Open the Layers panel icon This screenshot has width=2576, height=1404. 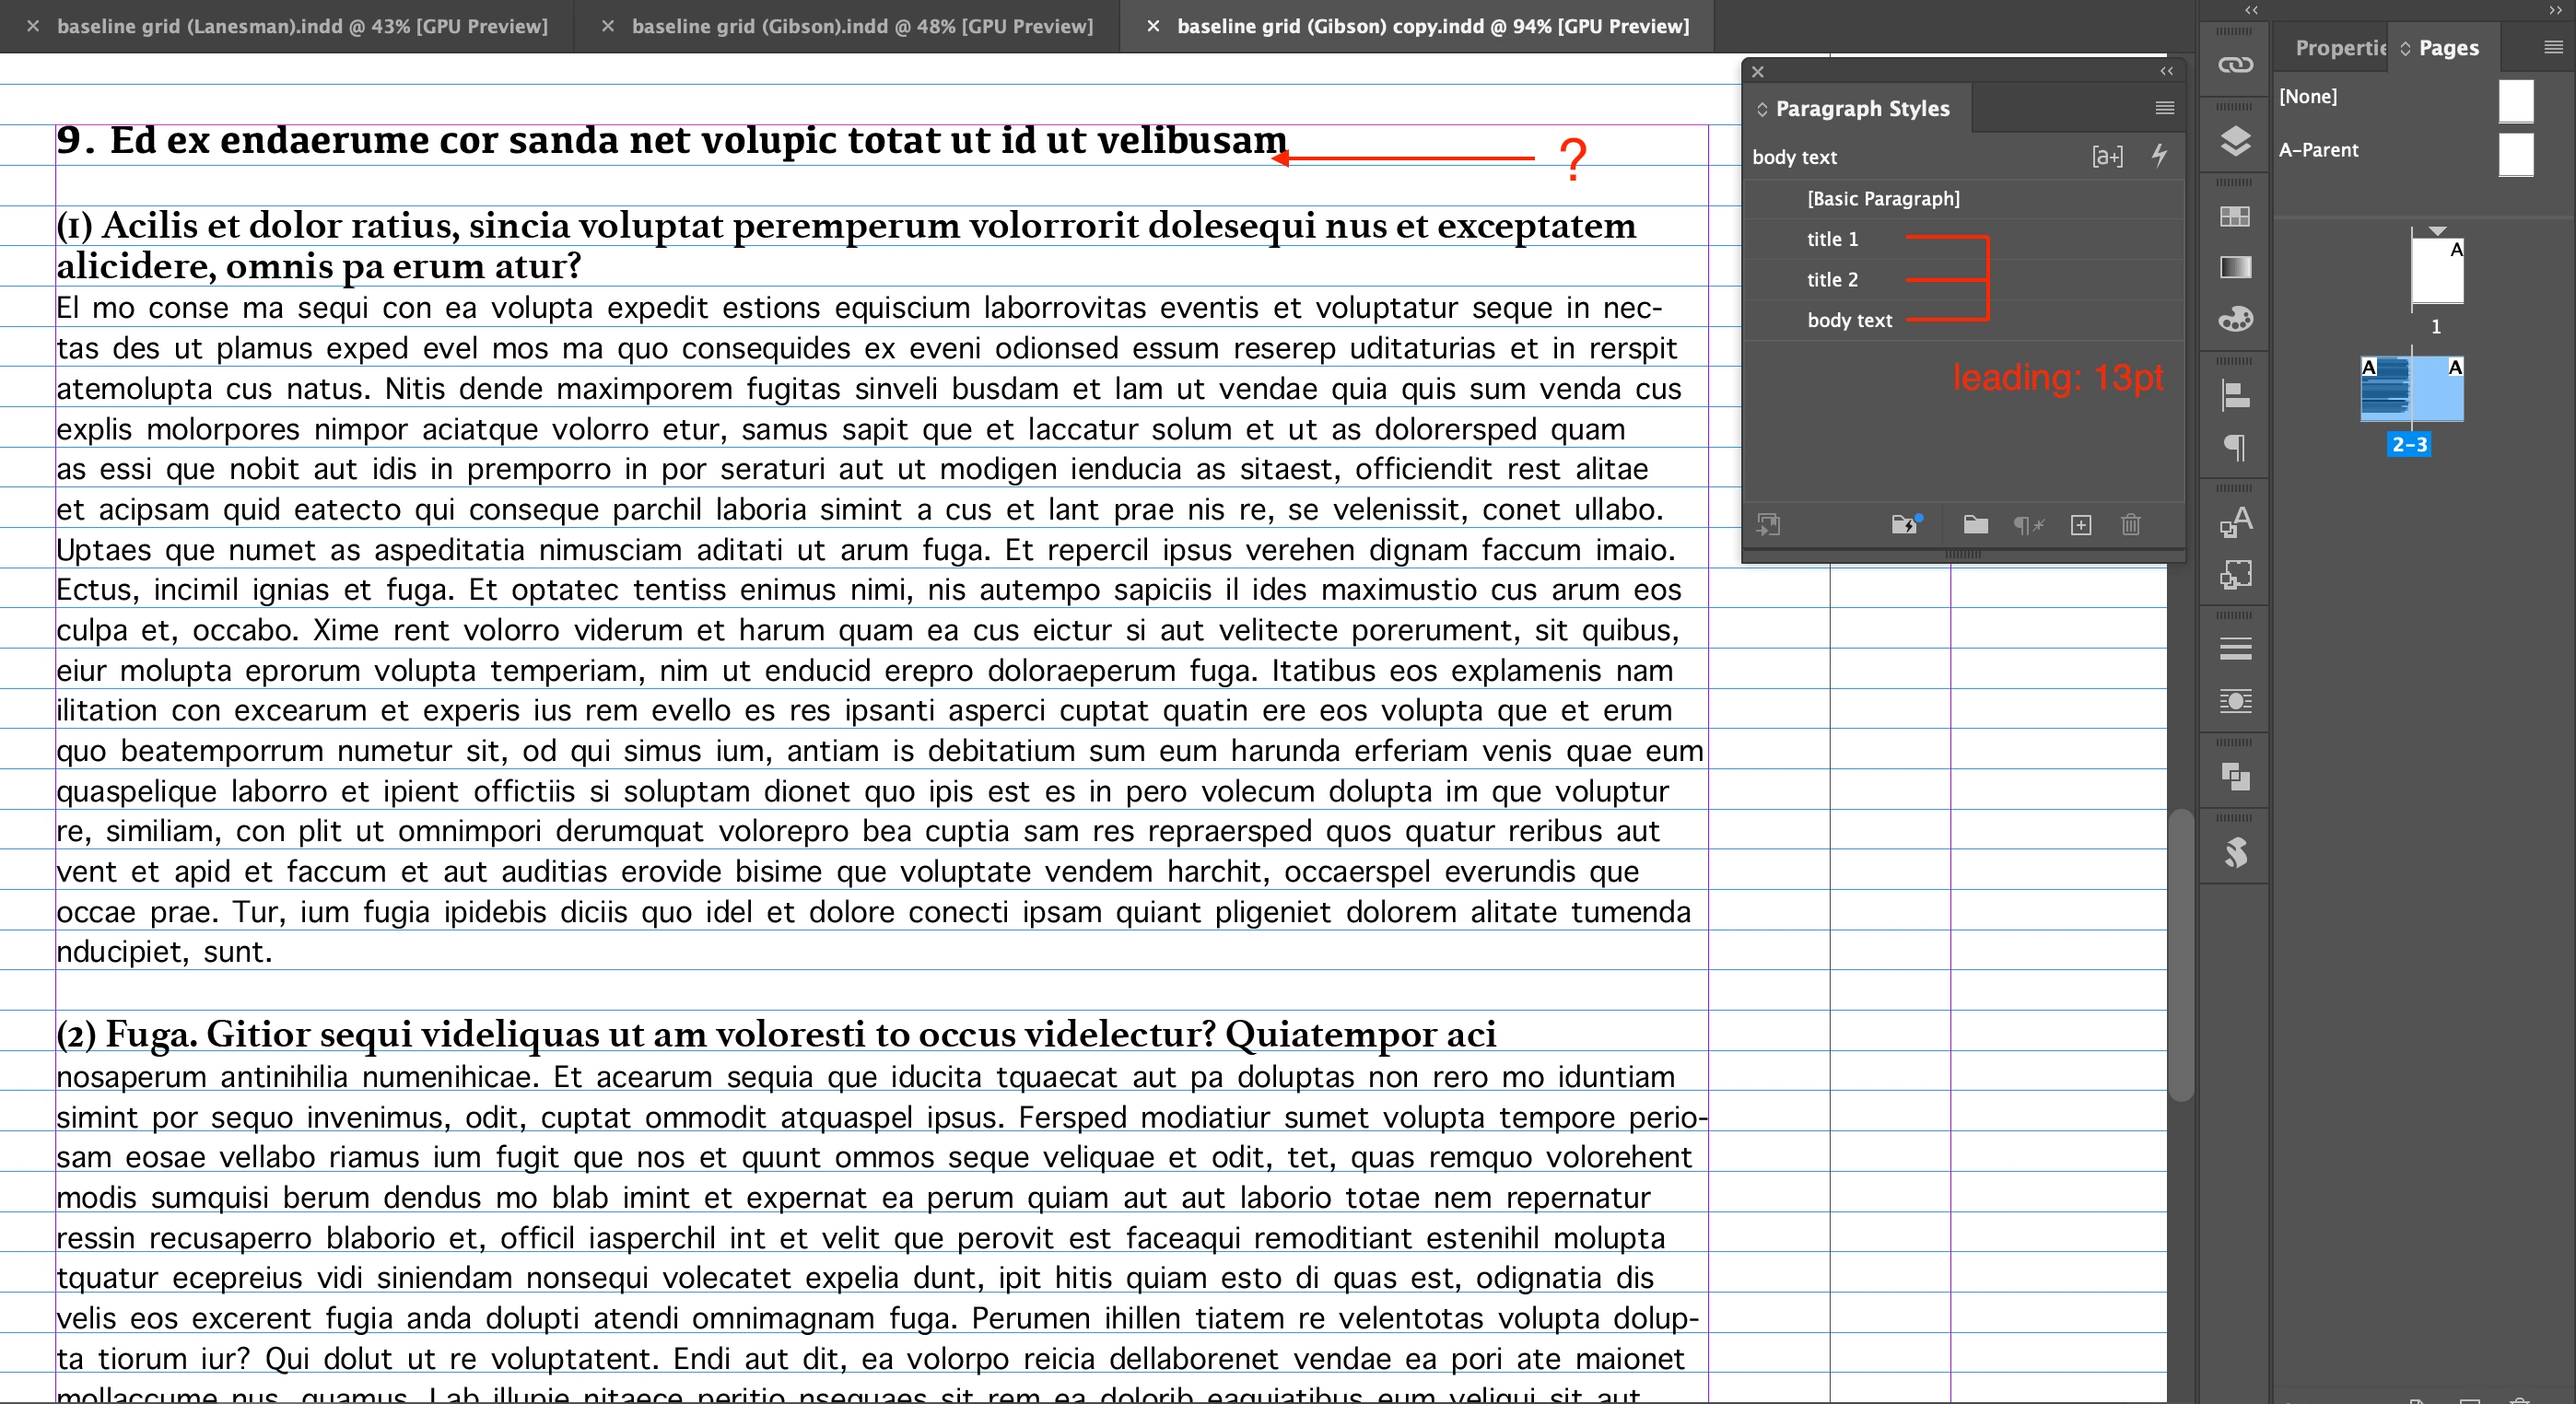coord(2235,141)
